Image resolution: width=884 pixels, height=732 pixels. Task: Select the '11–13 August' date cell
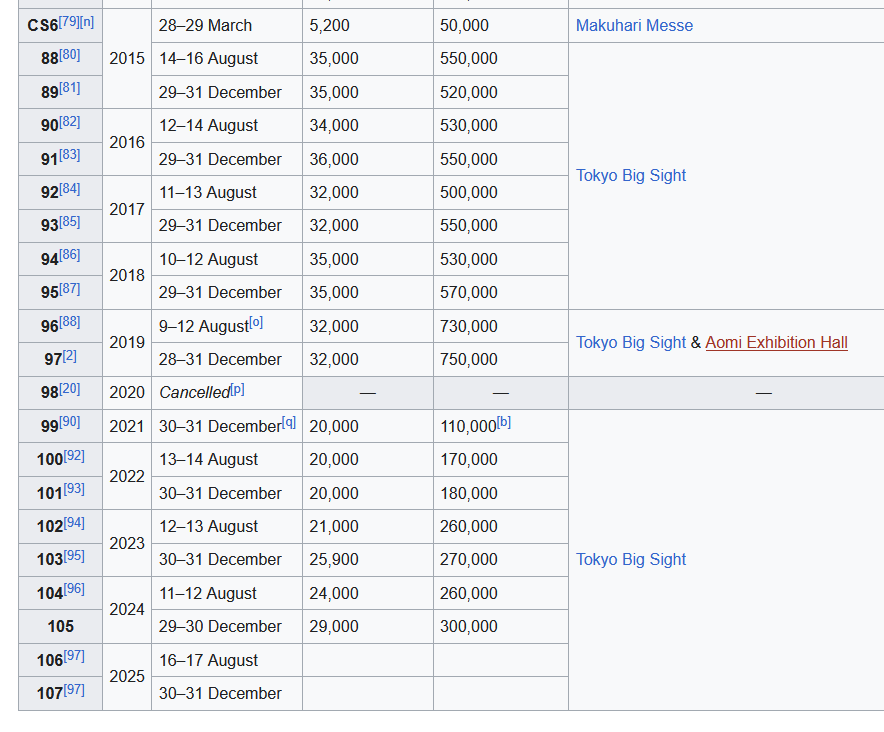click(227, 192)
